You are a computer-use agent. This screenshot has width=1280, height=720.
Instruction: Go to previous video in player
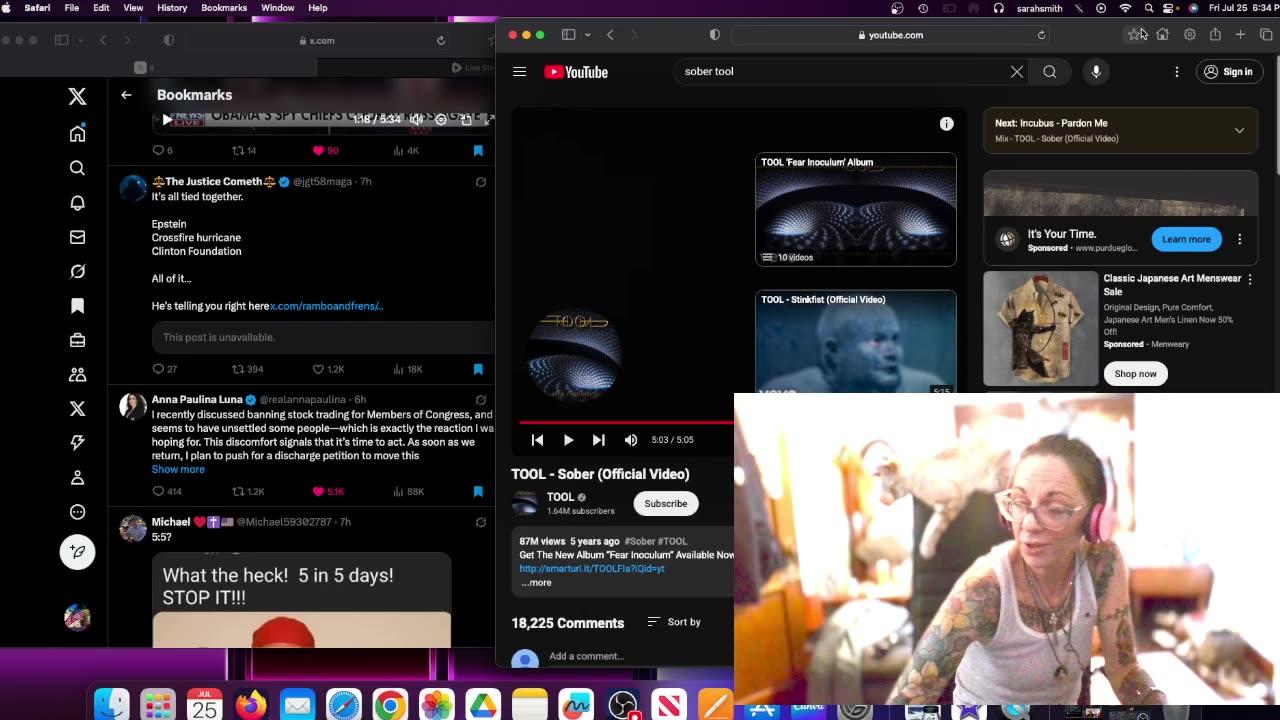click(x=537, y=440)
